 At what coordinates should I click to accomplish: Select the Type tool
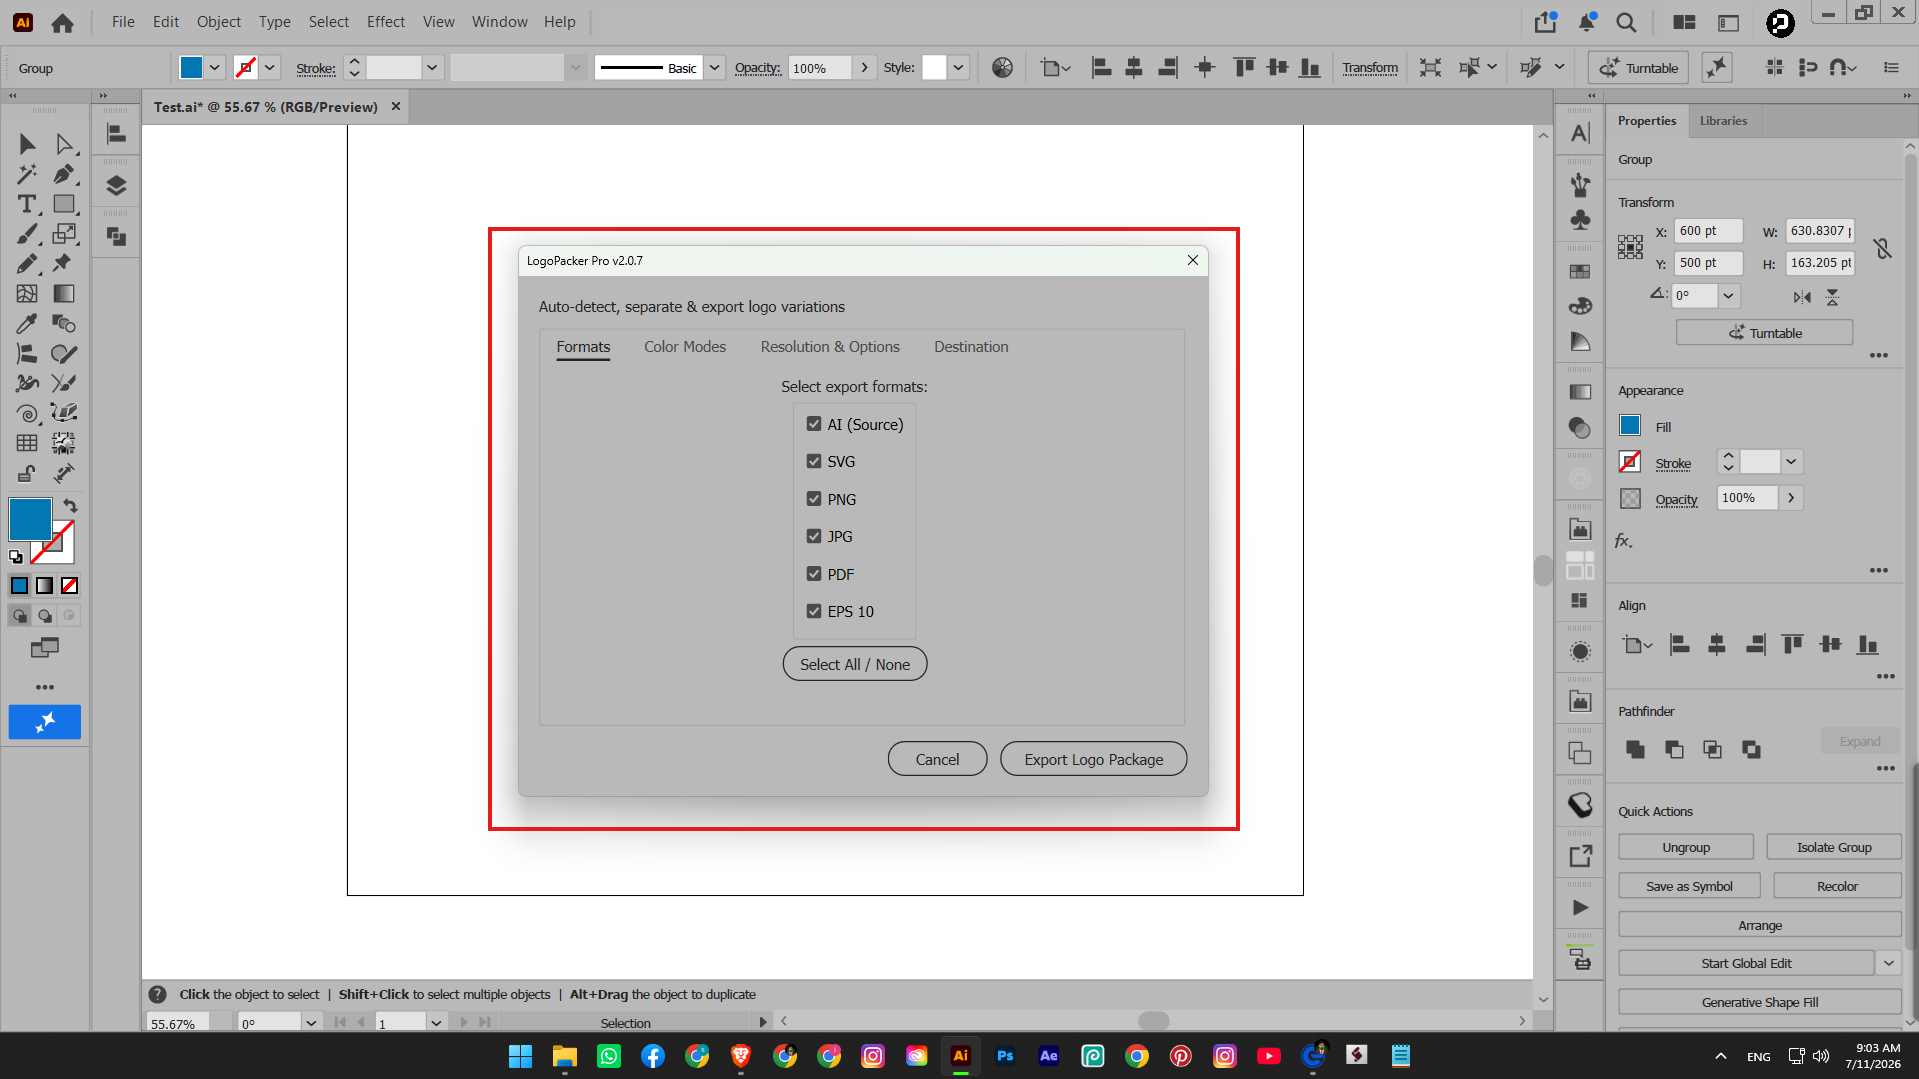[x=27, y=204]
